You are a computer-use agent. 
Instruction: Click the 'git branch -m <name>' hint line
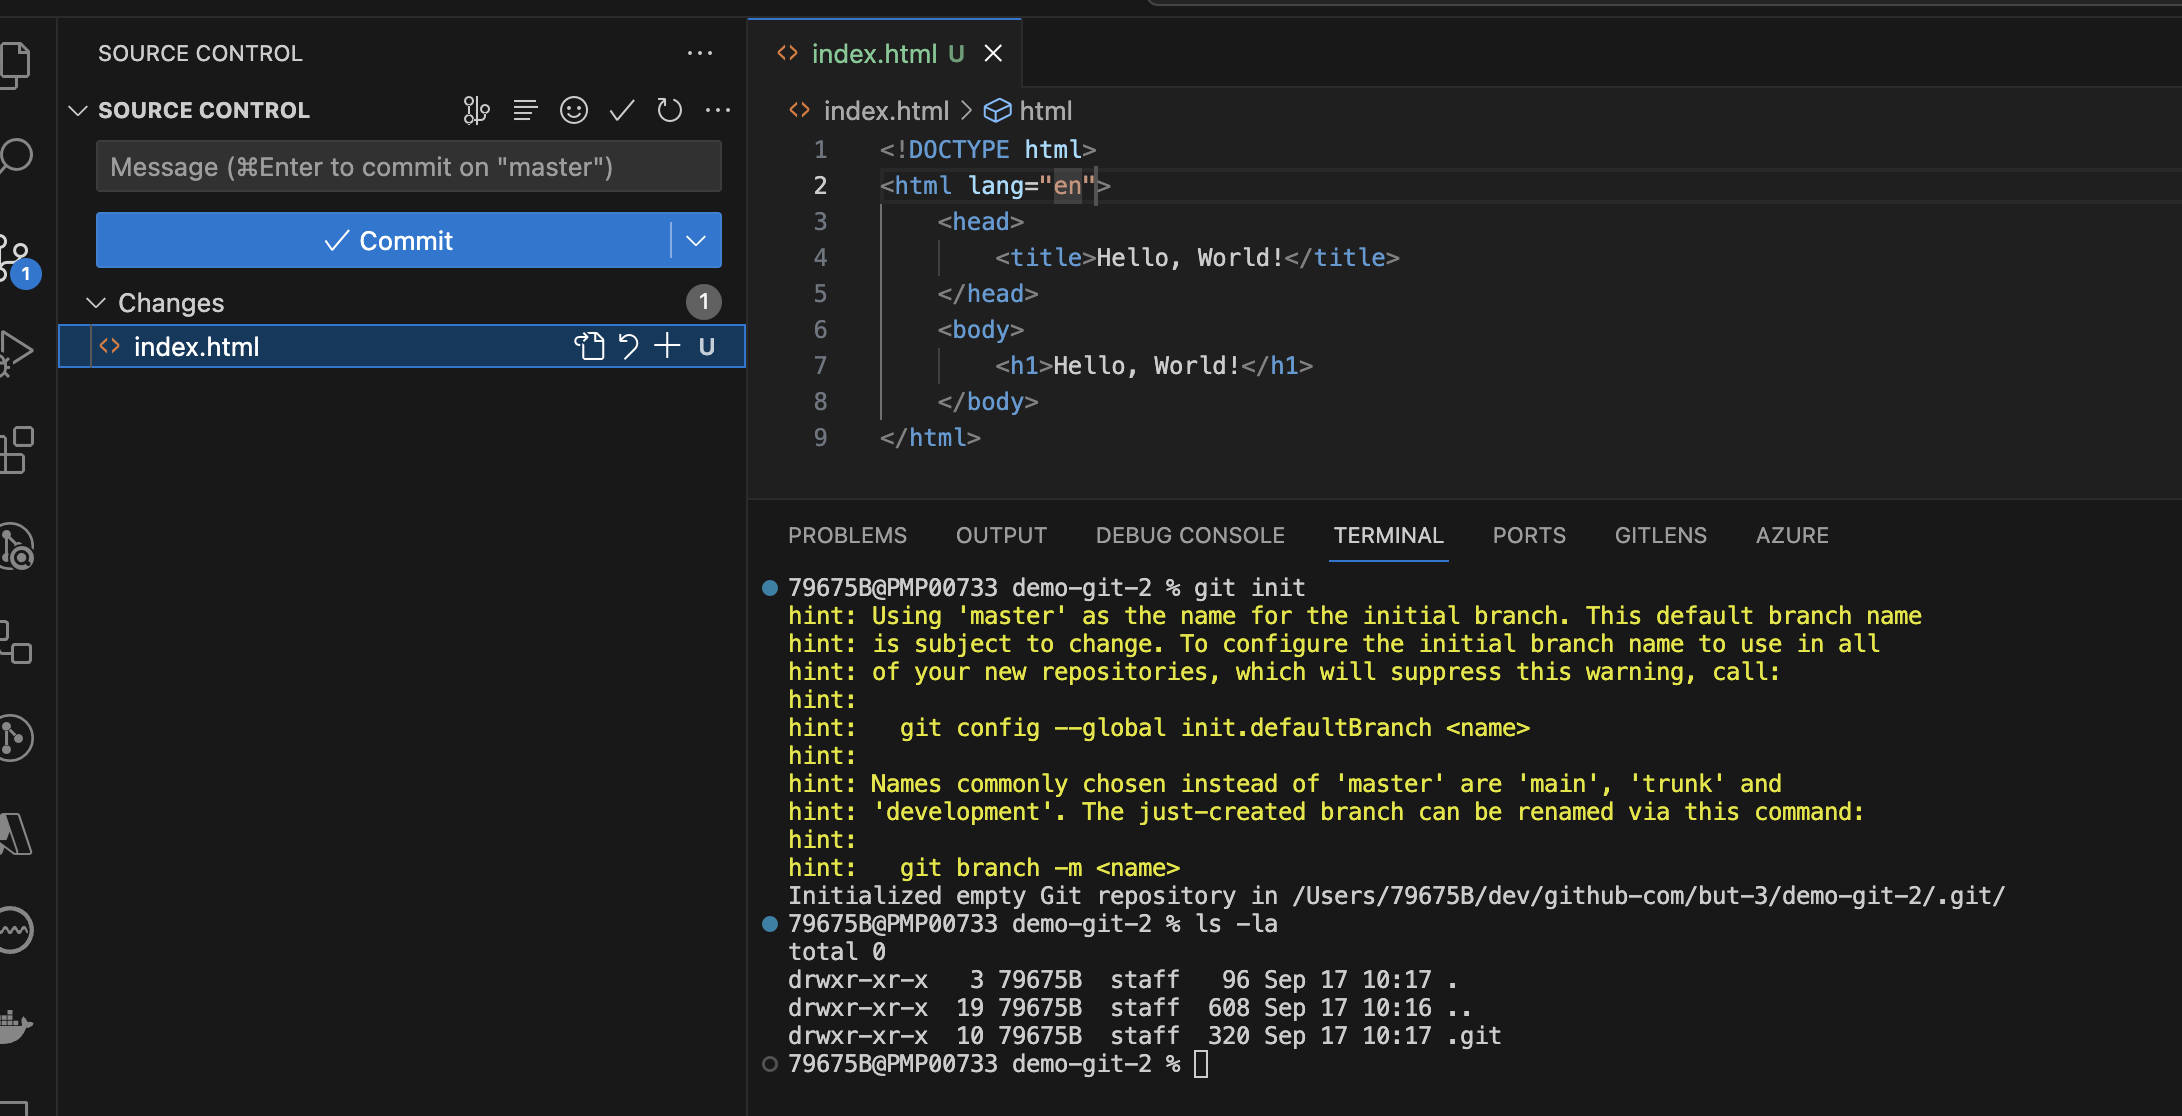(x=1040, y=867)
